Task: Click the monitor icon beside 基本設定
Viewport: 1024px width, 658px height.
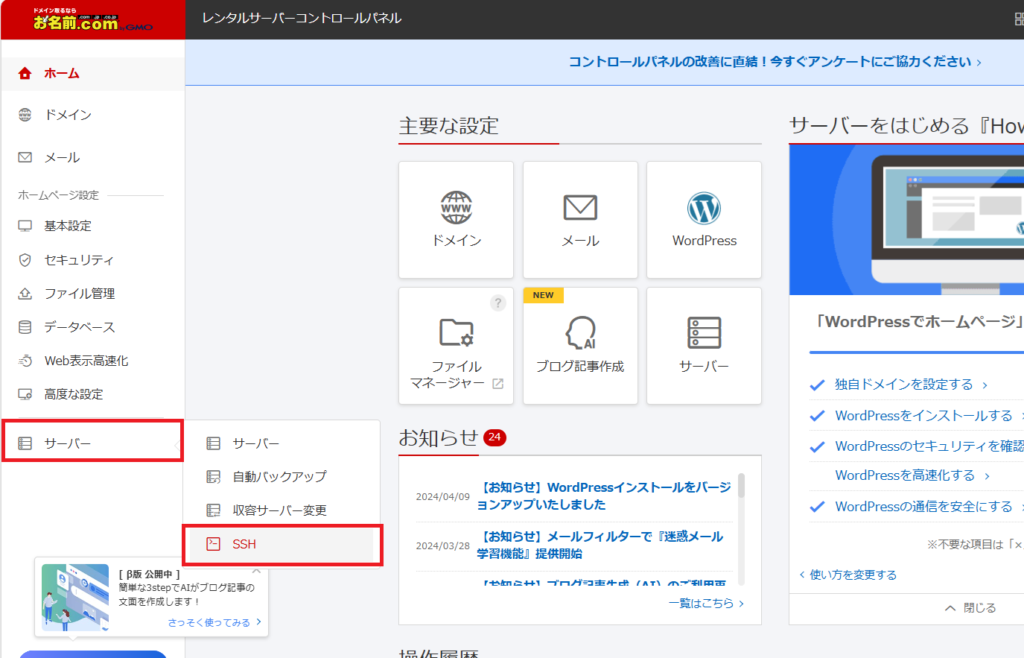Action: 25,226
